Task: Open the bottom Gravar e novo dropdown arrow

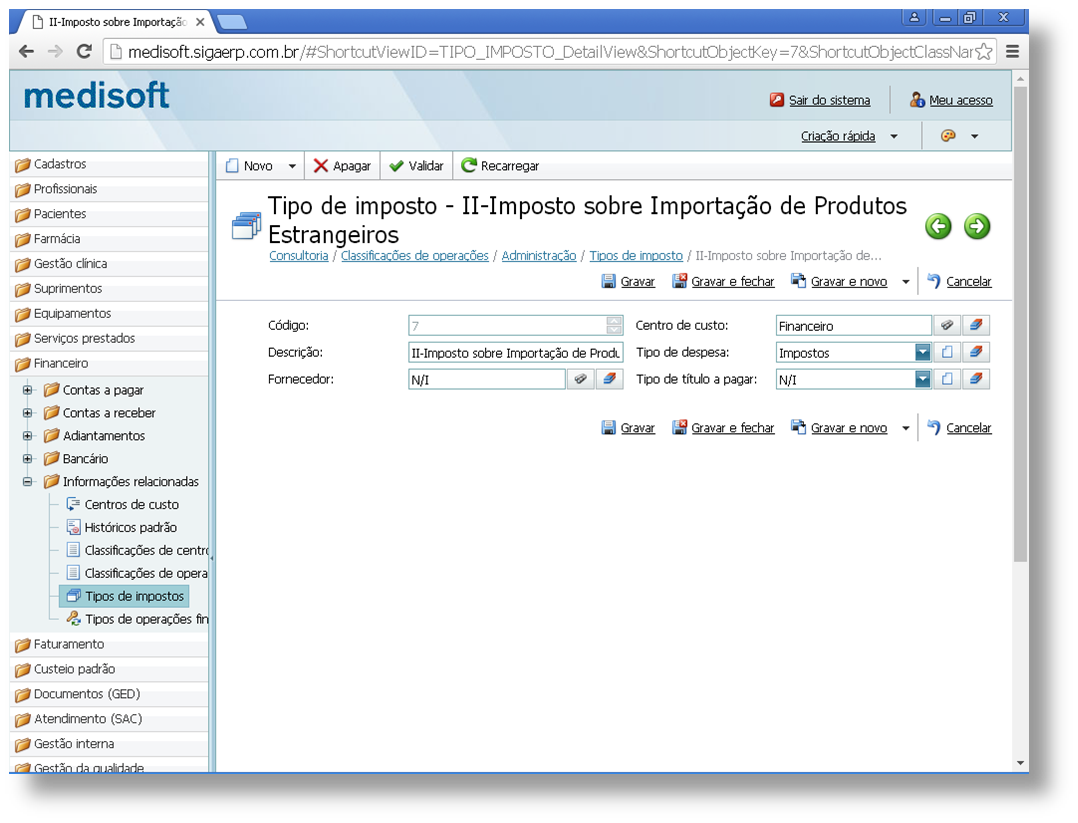Action: tap(905, 428)
